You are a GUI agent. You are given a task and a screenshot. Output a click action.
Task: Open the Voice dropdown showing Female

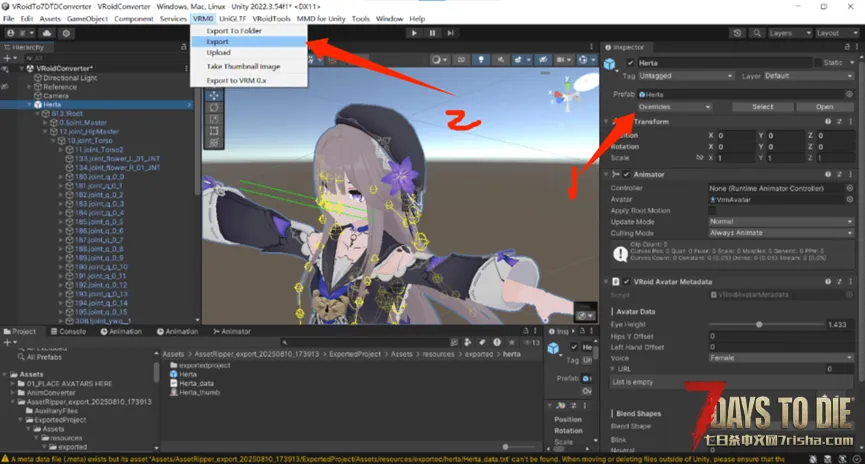pyautogui.click(x=781, y=358)
